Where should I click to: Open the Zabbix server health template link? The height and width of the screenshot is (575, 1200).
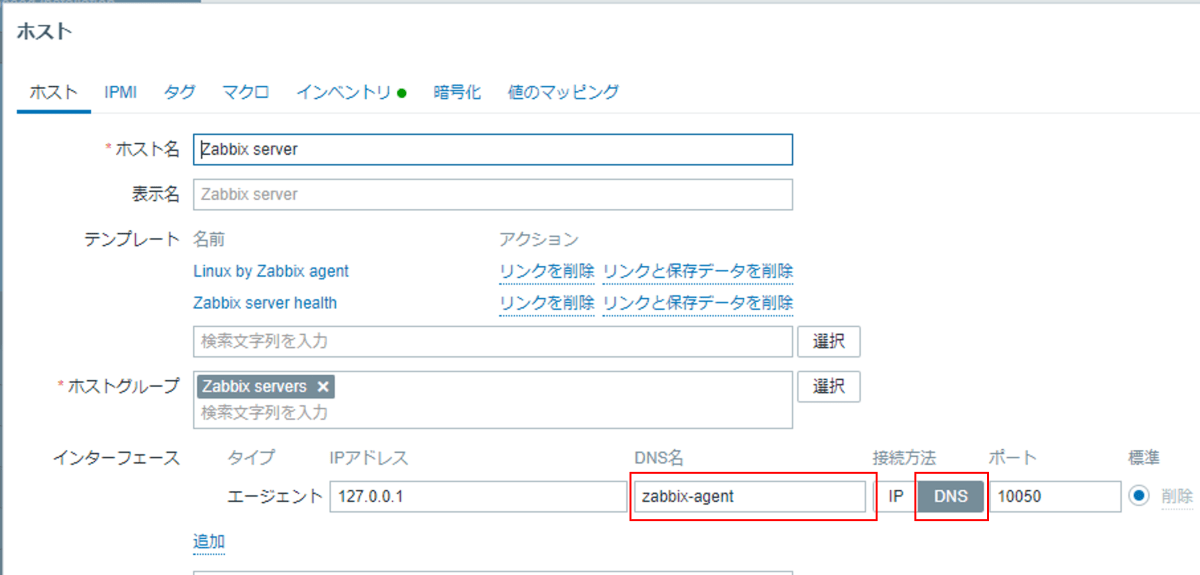265,302
